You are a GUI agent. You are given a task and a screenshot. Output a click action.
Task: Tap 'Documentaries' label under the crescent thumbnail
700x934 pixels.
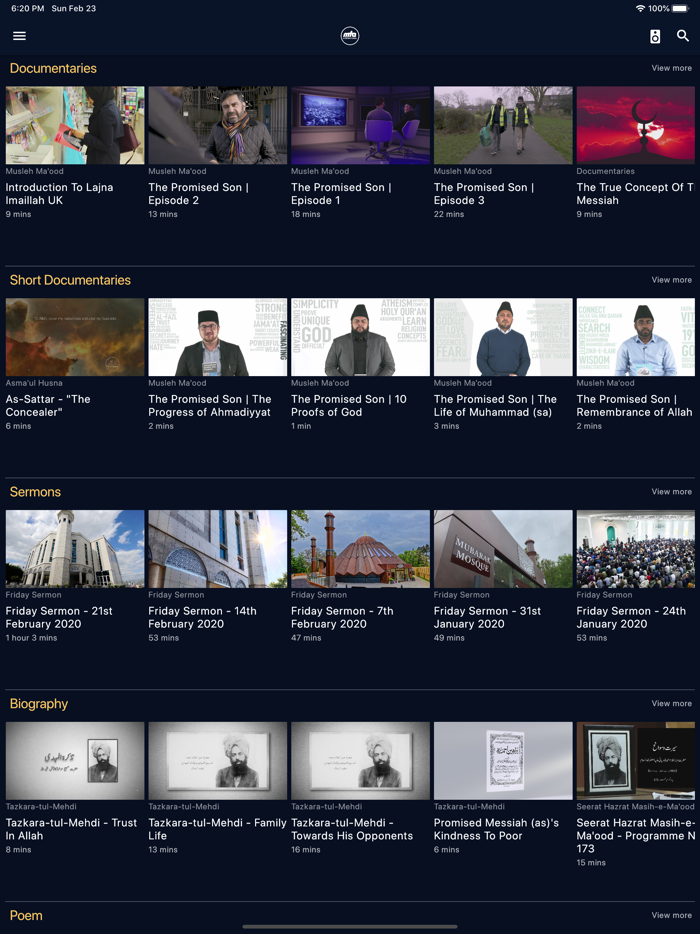[605, 171]
